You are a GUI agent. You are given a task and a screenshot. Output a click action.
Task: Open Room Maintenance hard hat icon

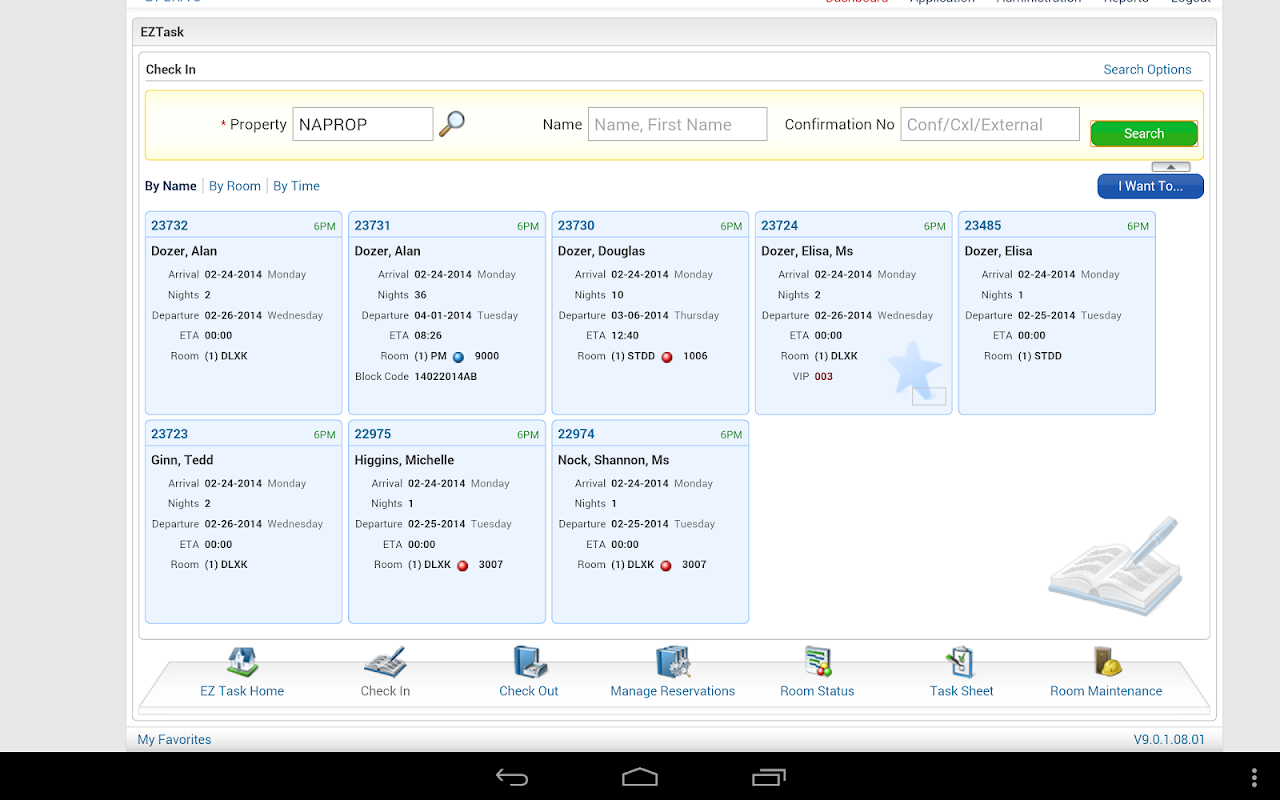click(1107, 662)
